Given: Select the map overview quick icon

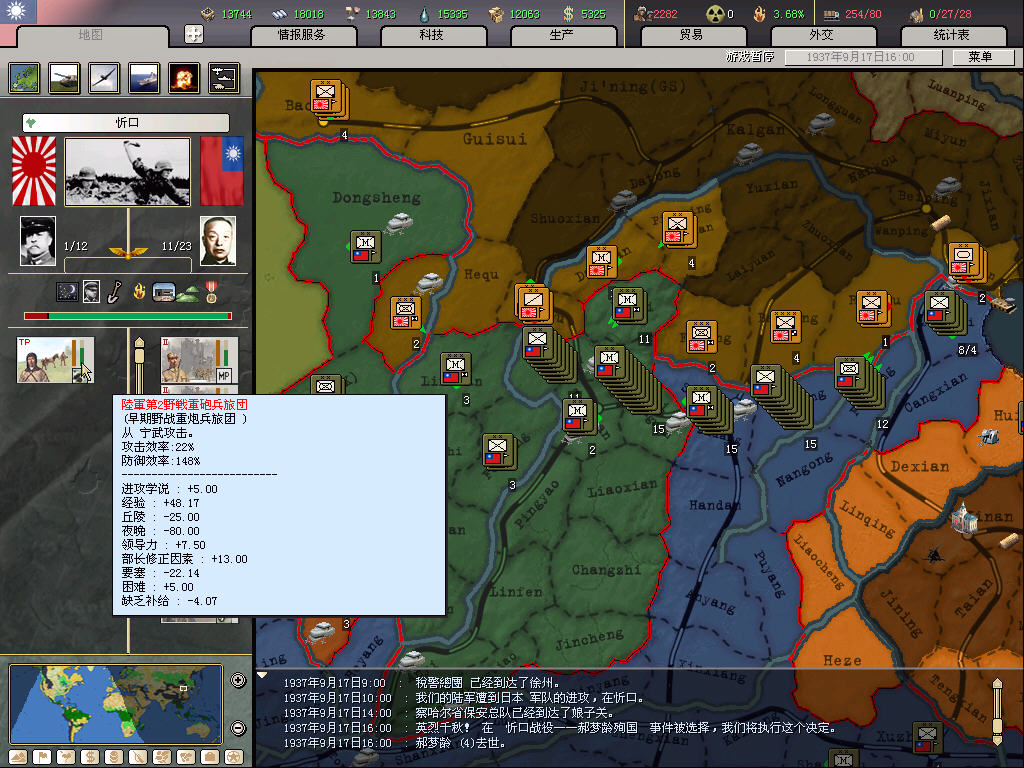Looking at the screenshot, I should coord(24,78).
